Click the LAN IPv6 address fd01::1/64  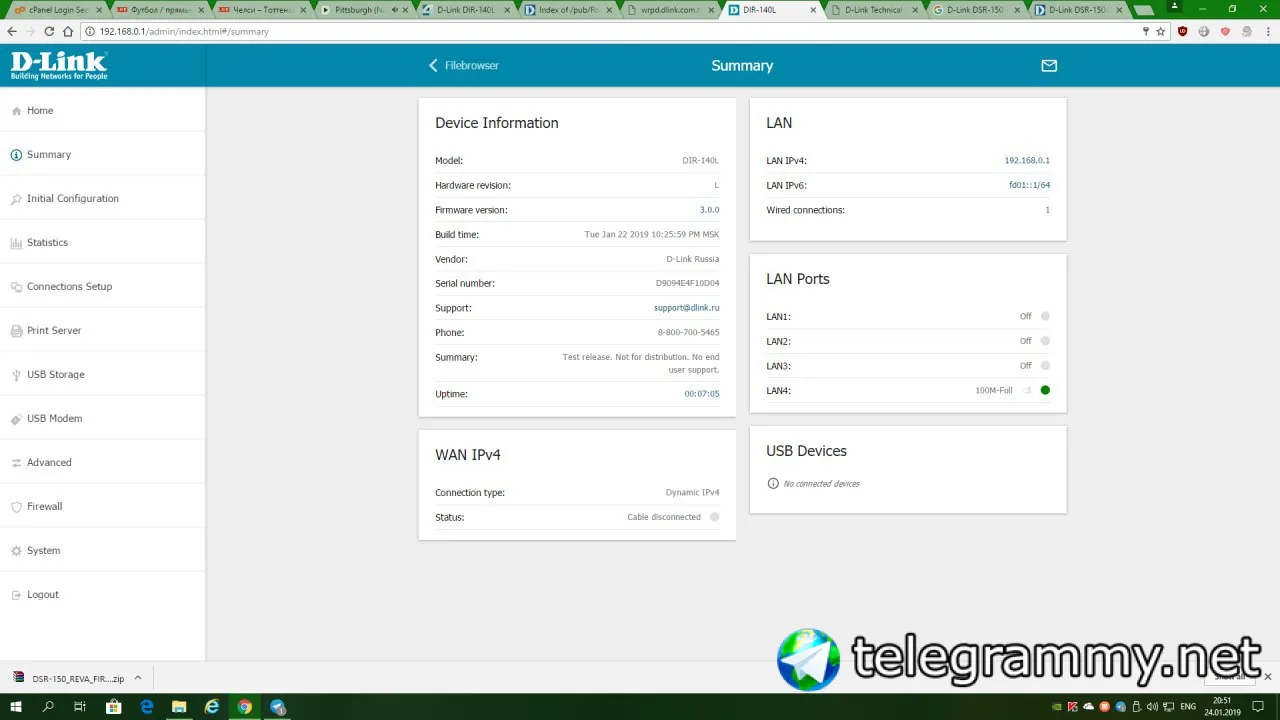(x=1029, y=186)
